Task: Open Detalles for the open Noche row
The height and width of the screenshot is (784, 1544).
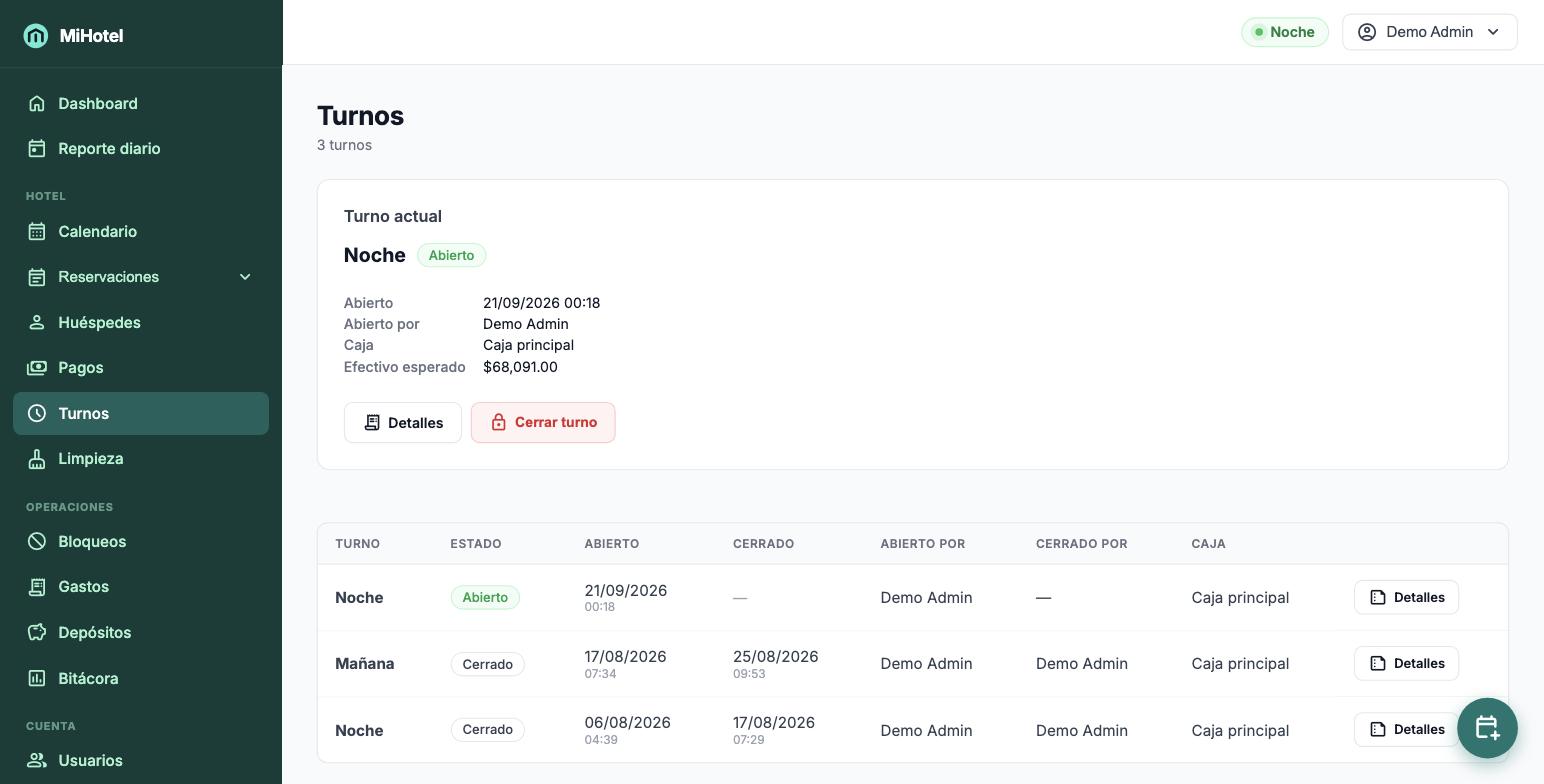Action: (1406, 598)
